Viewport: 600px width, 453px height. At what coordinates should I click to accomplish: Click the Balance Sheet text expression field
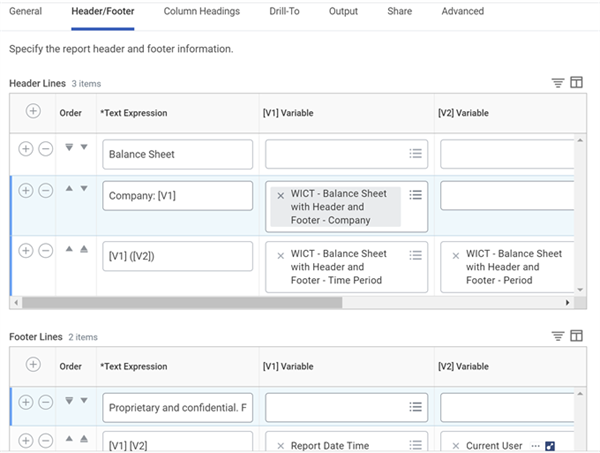(178, 154)
